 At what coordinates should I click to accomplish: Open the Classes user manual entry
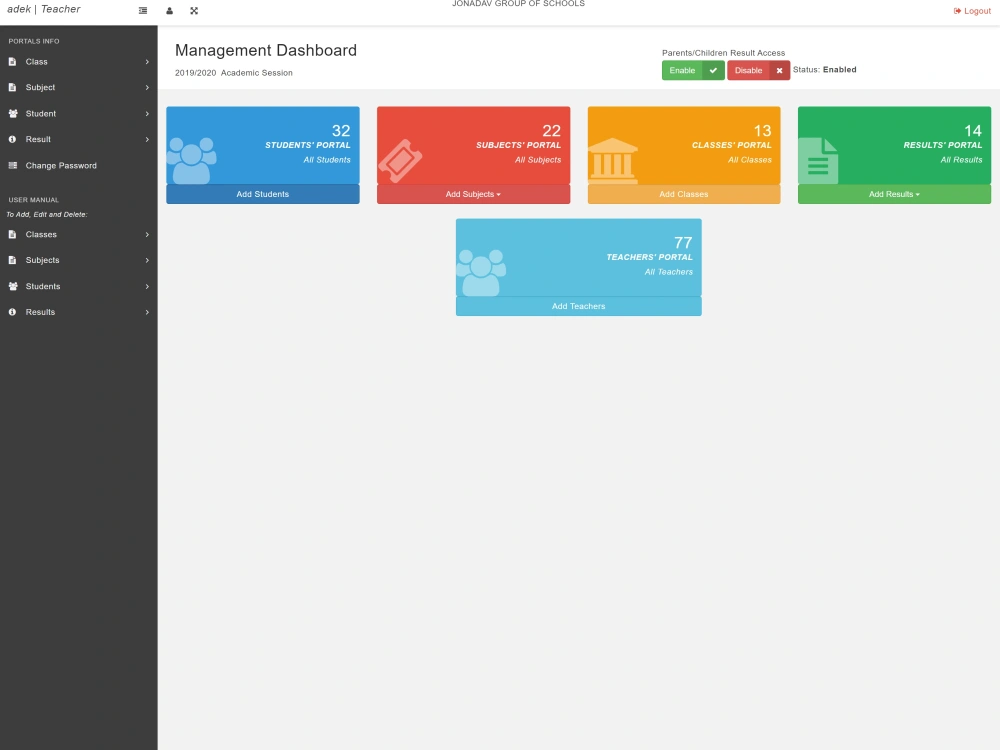point(78,235)
